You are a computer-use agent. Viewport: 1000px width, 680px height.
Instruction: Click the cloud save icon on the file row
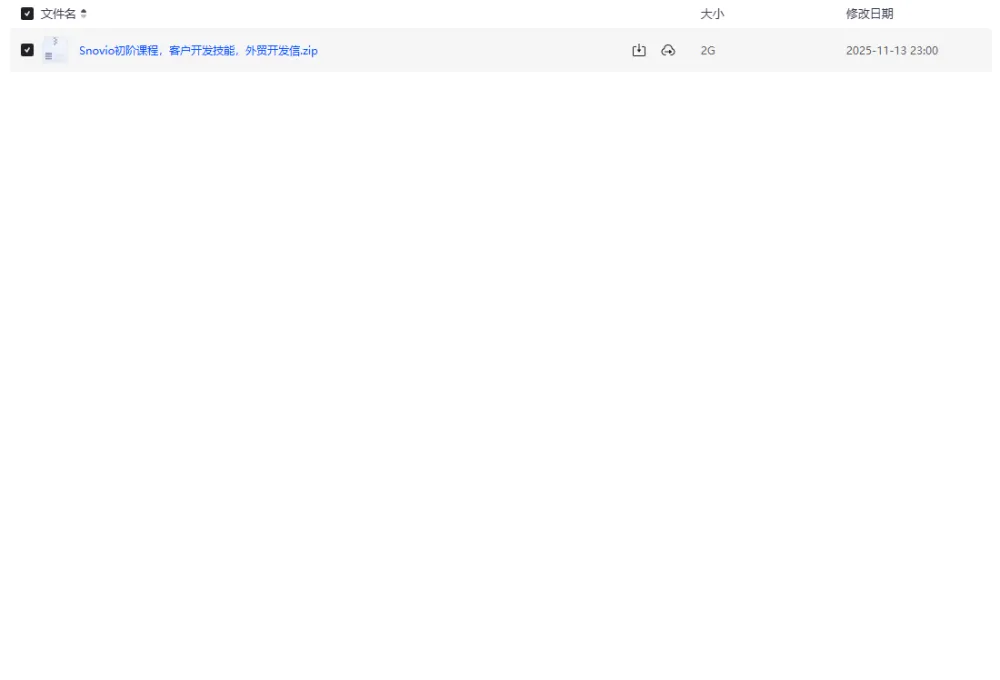[x=668, y=49]
